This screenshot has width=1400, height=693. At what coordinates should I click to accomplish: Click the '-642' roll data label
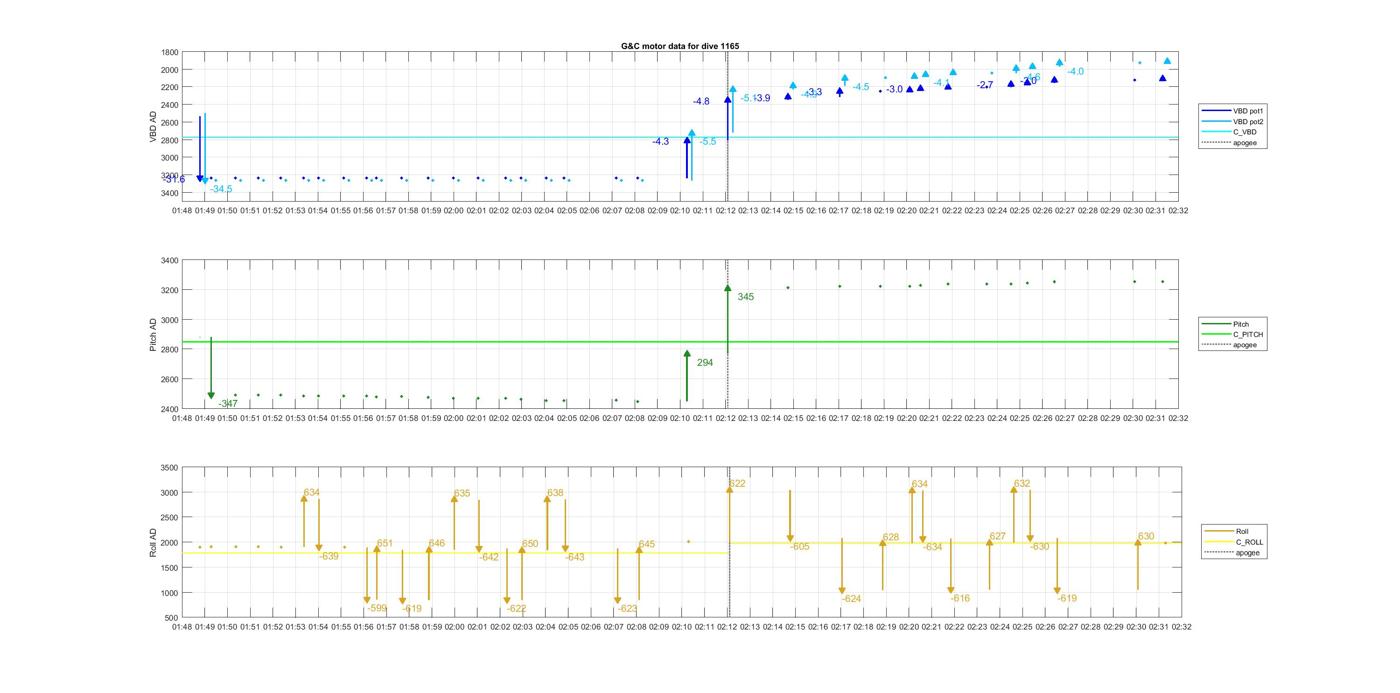coord(489,558)
